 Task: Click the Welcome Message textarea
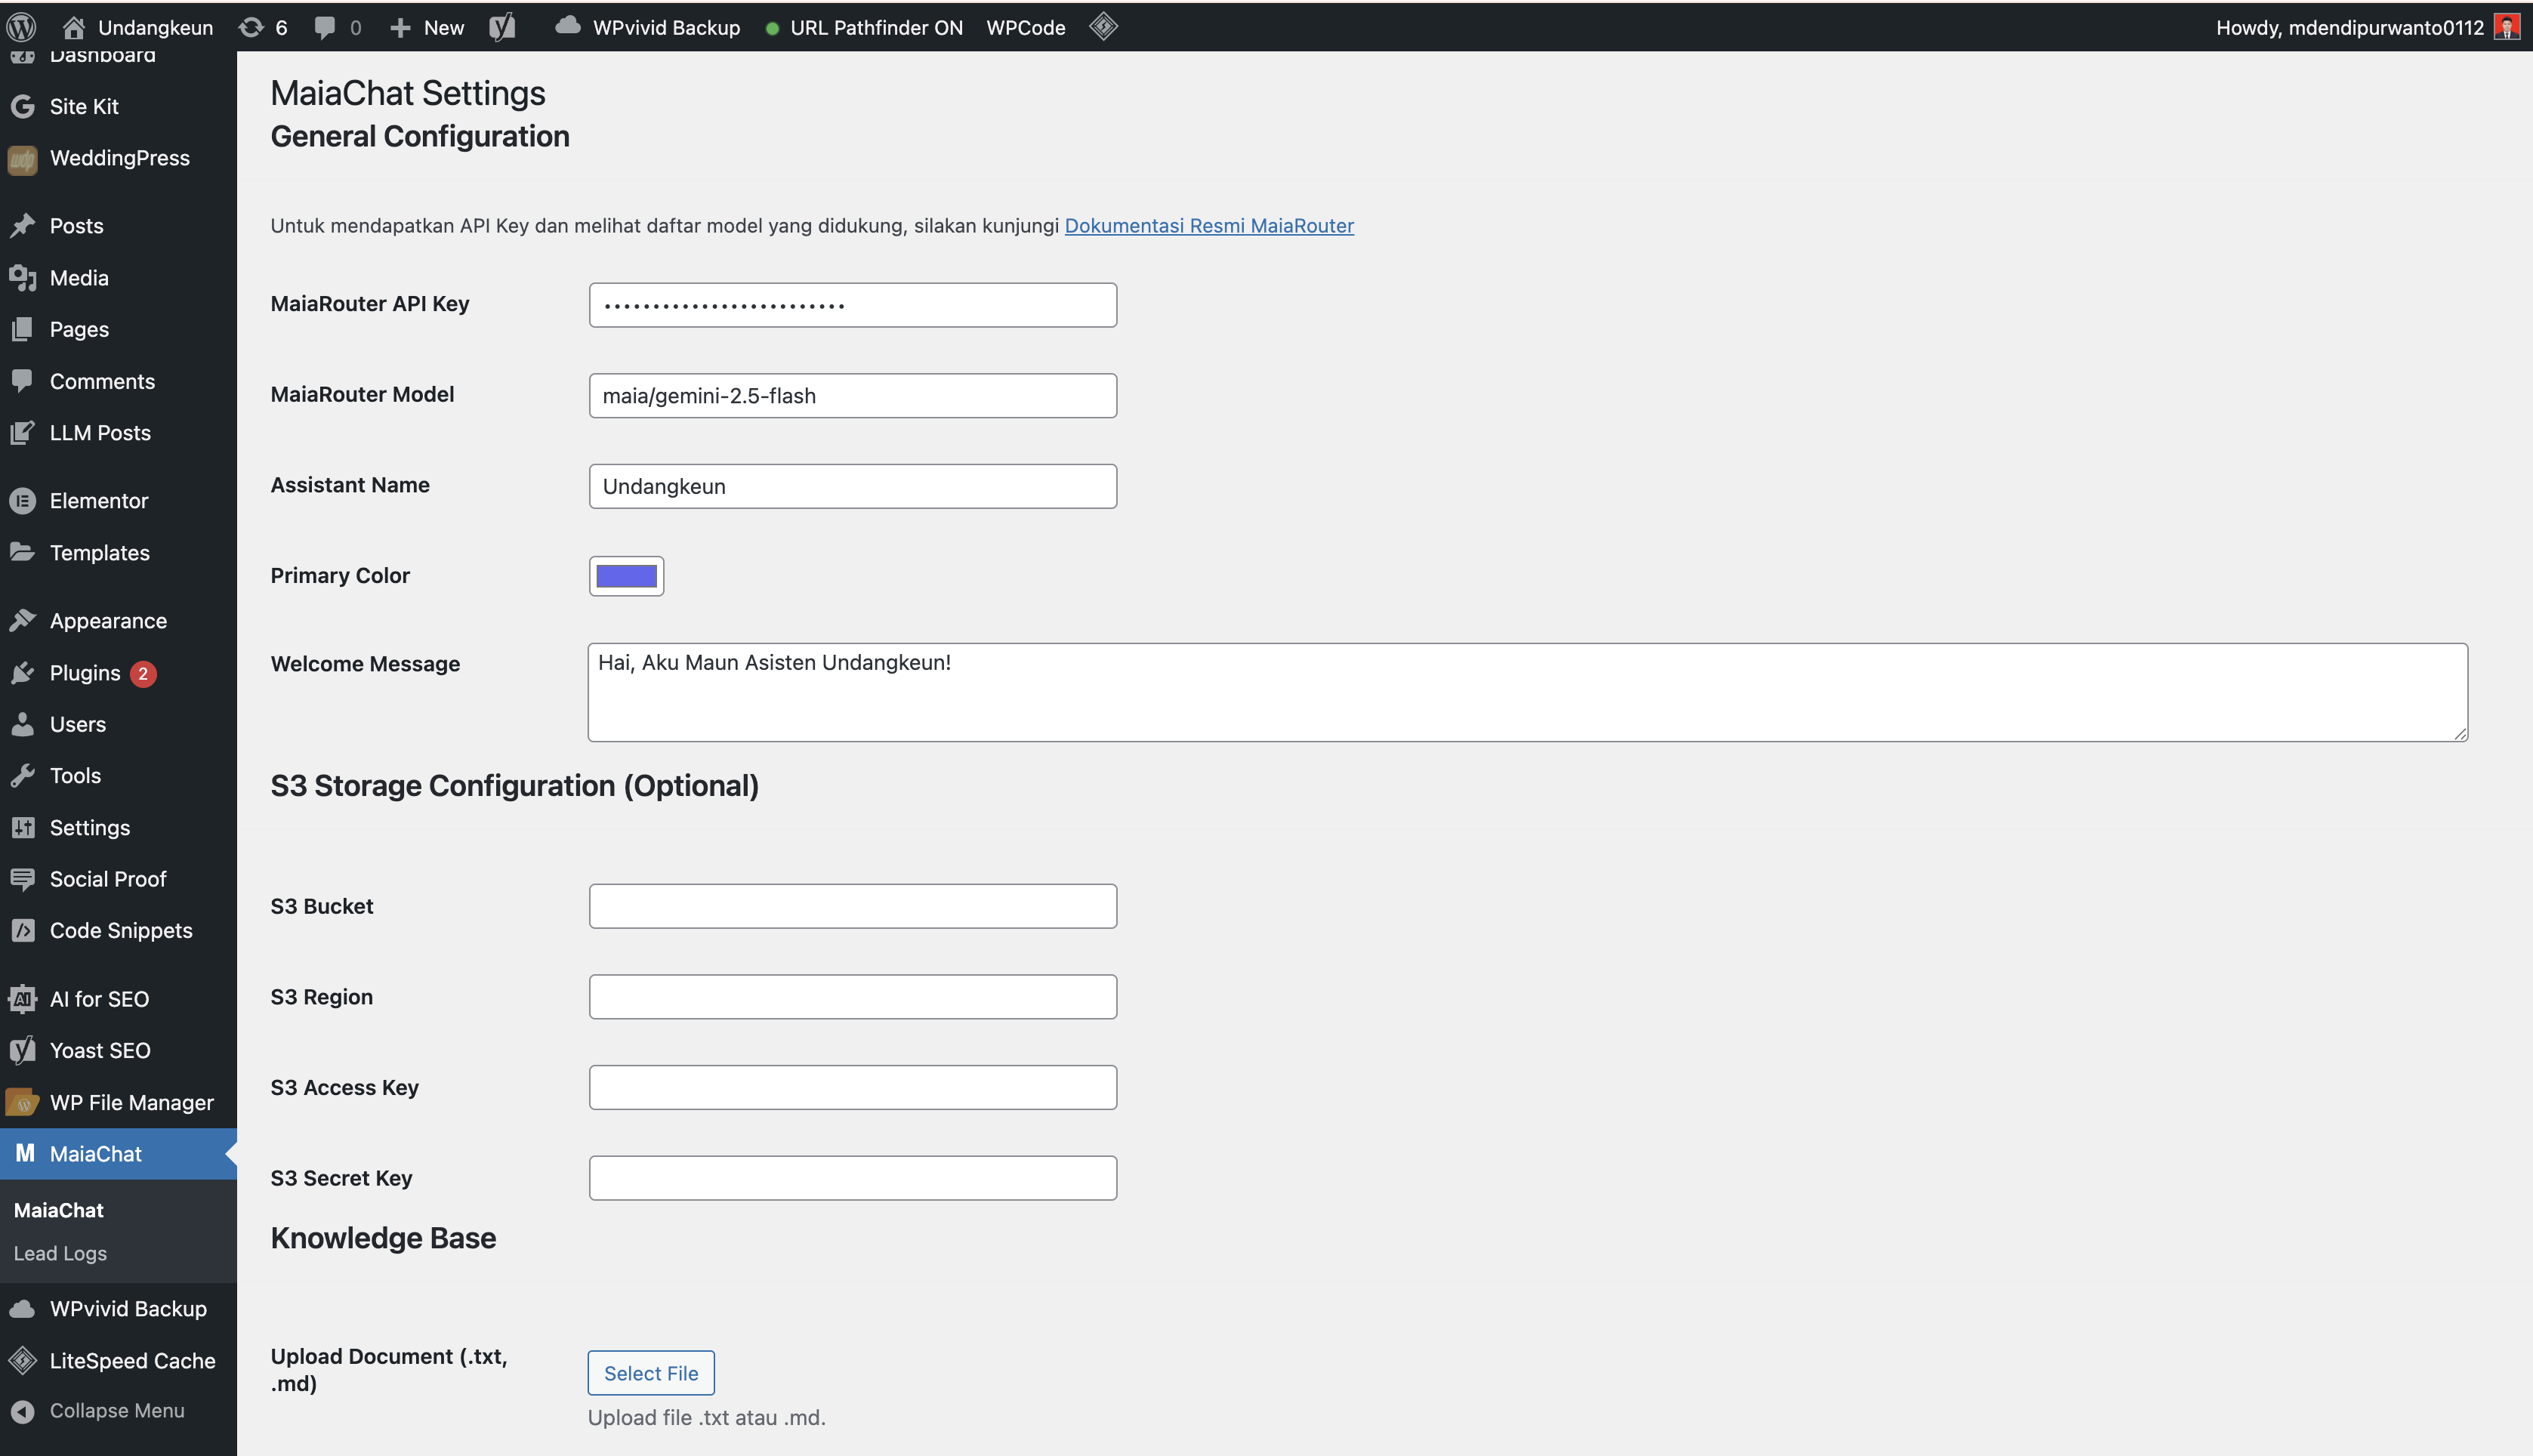(x=1528, y=692)
